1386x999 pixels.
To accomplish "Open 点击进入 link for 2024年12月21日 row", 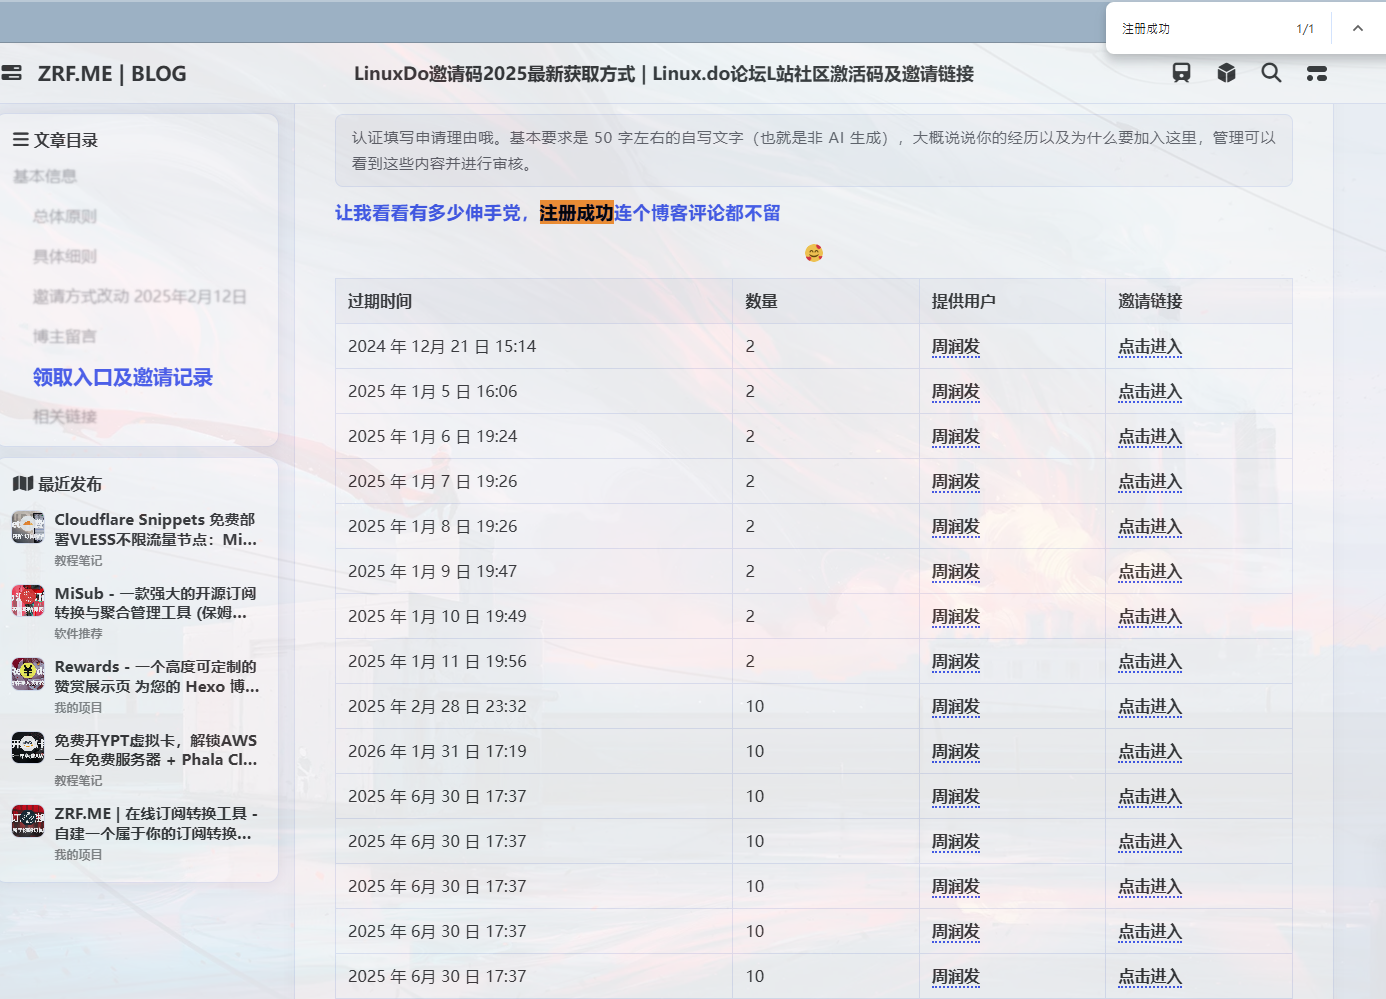I will 1149,347.
